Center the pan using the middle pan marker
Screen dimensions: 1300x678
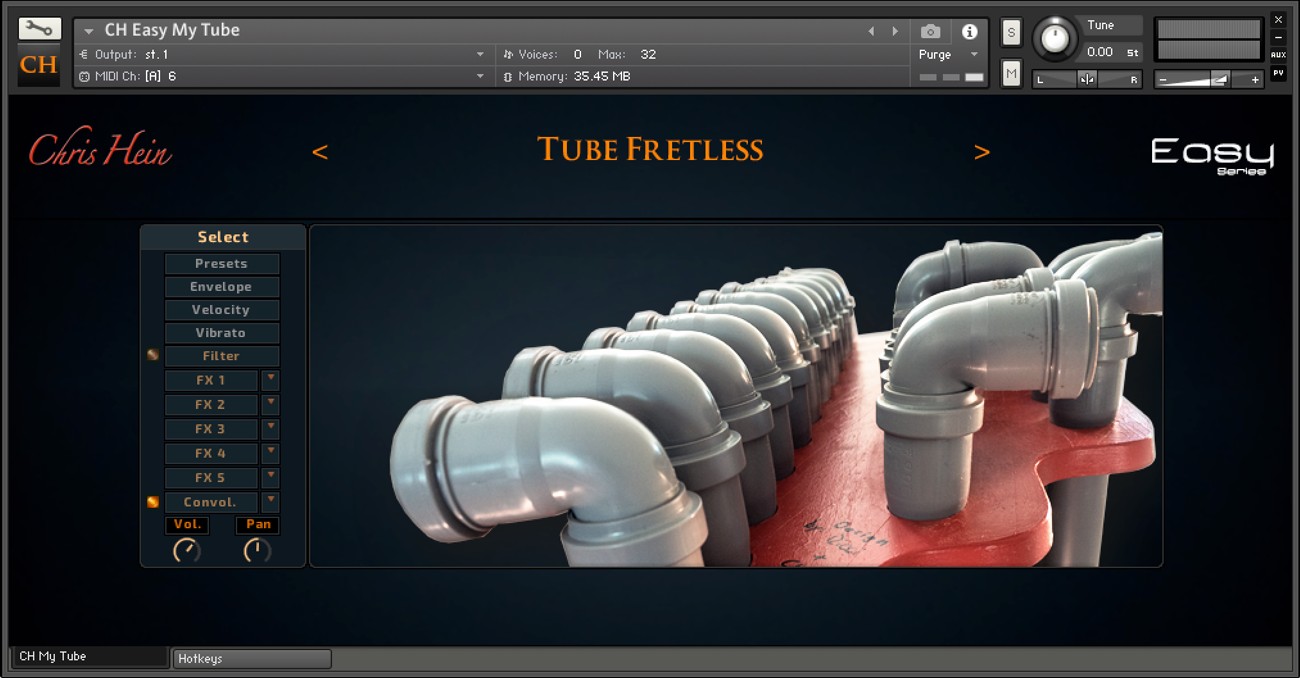(1087, 80)
